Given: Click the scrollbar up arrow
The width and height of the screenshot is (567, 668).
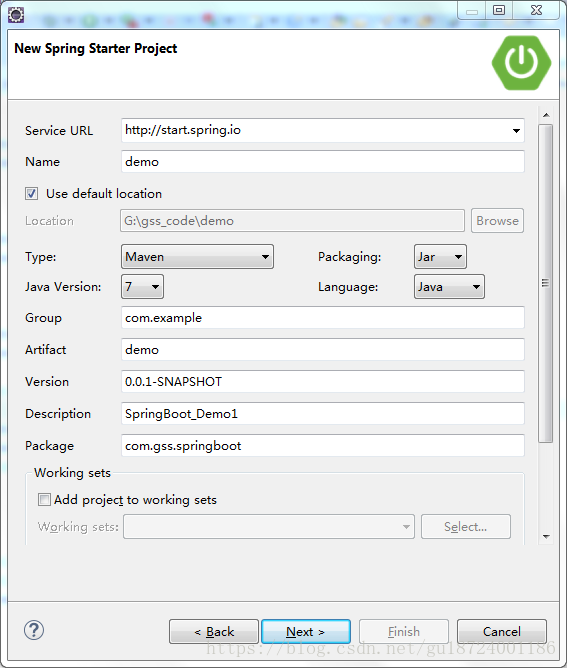Looking at the screenshot, I should 546,115.
